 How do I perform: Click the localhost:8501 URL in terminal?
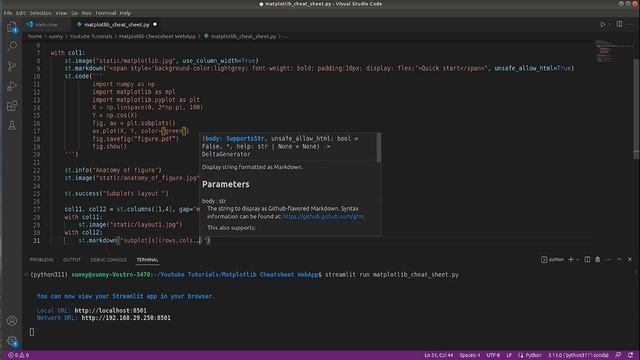point(110,310)
